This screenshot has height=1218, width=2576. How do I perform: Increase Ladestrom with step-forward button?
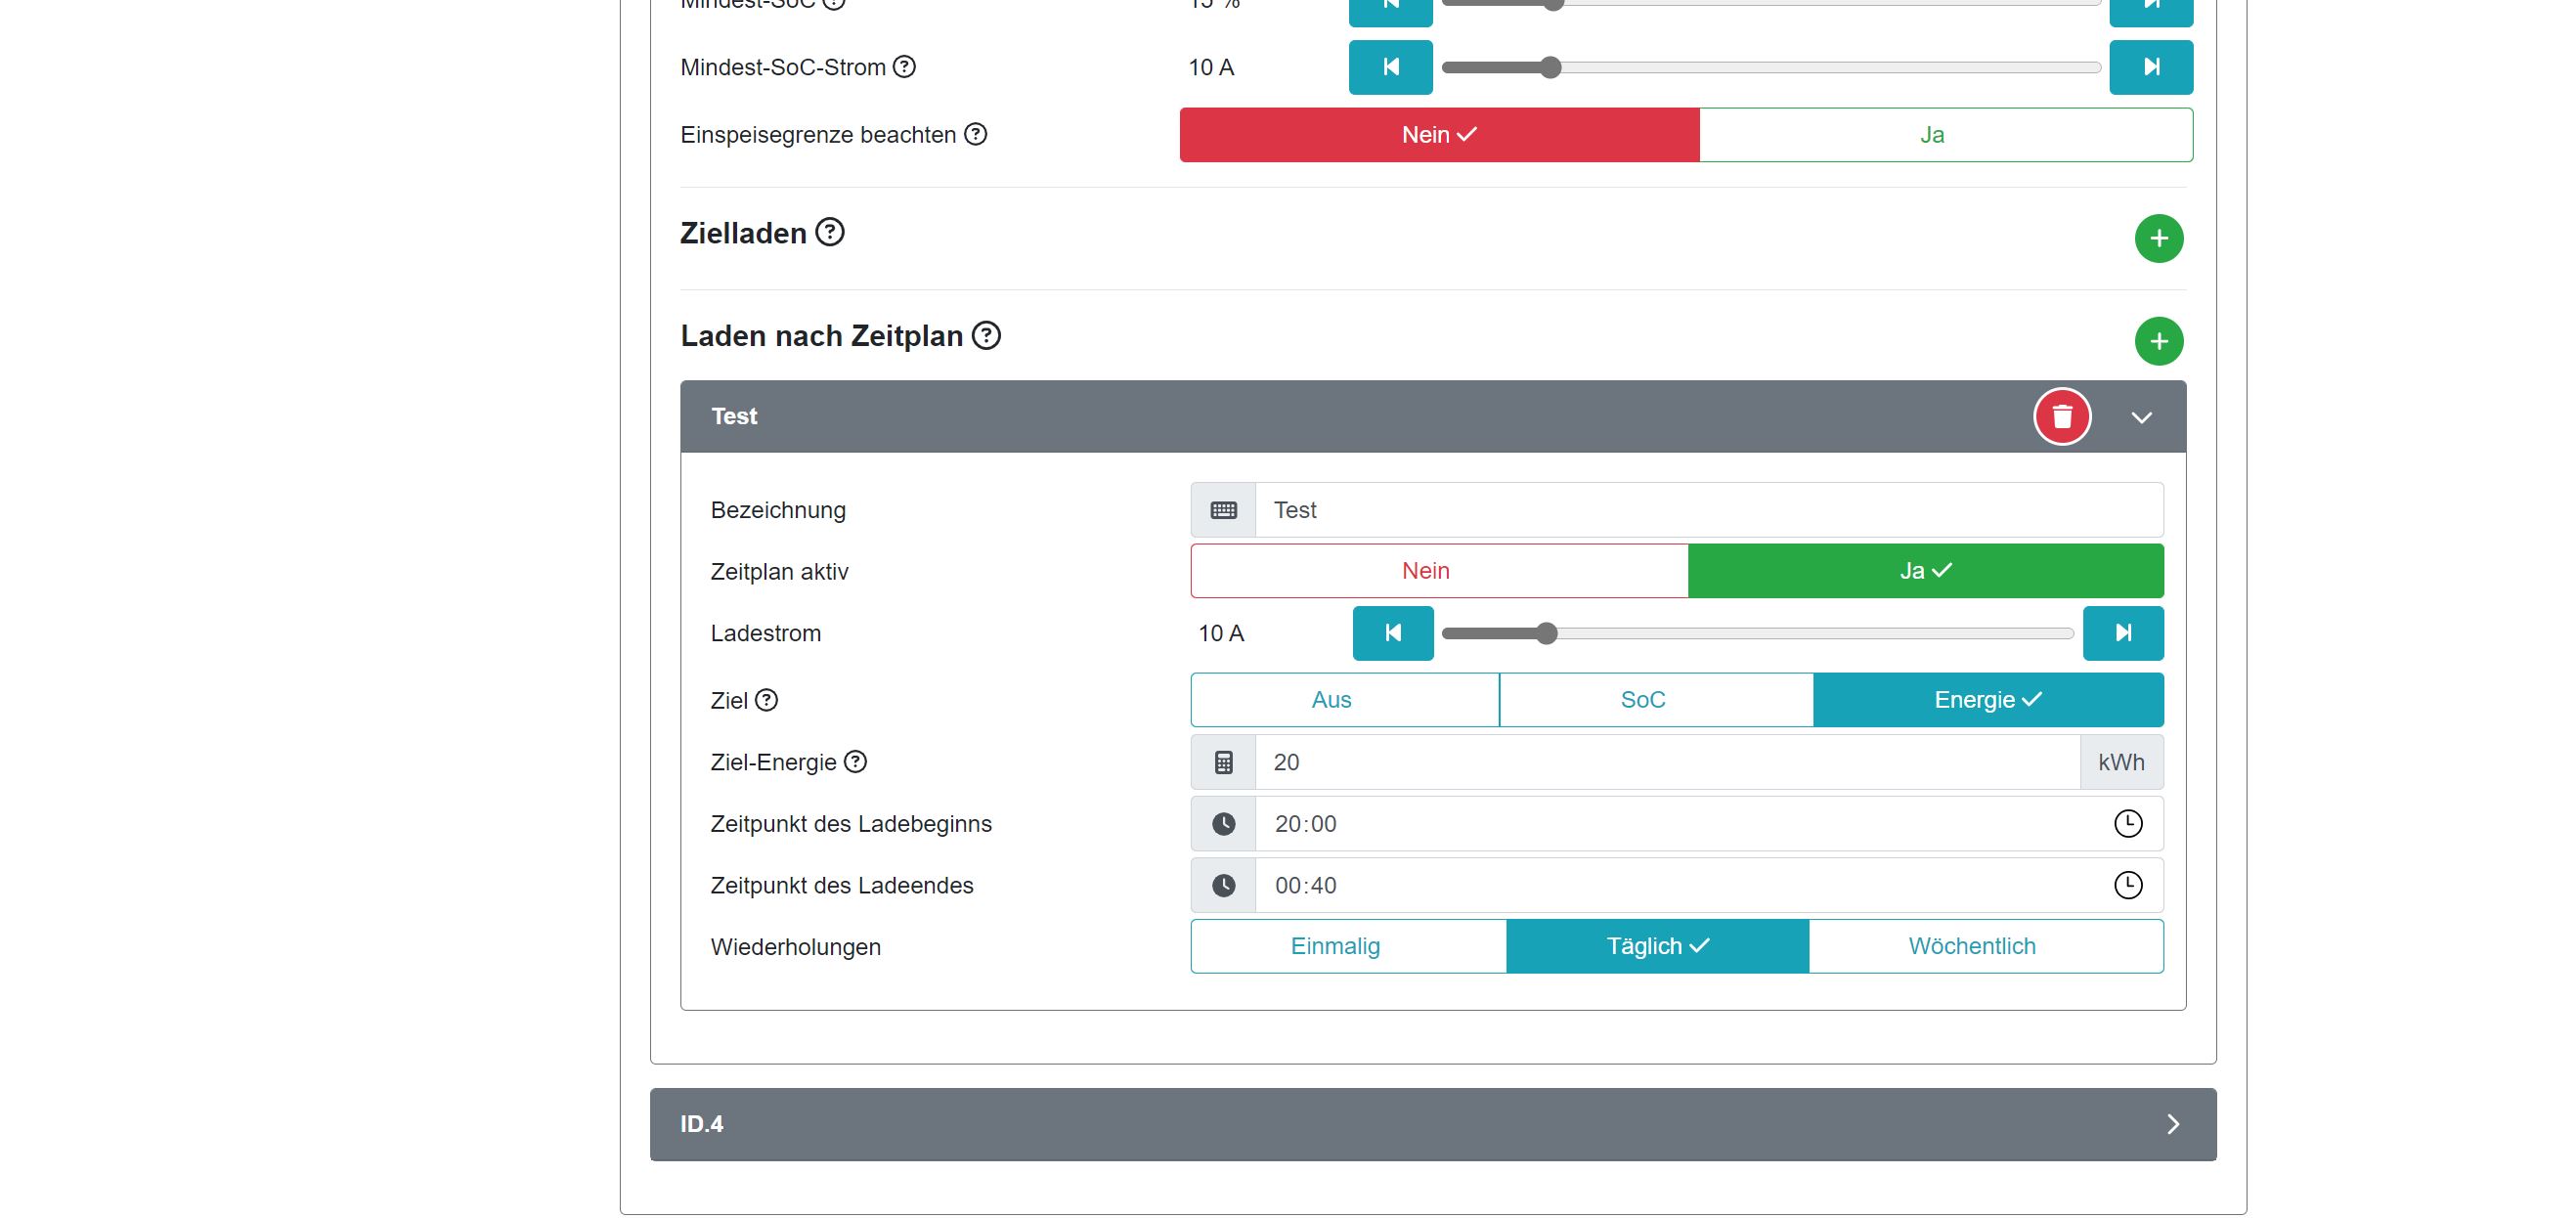click(2122, 633)
